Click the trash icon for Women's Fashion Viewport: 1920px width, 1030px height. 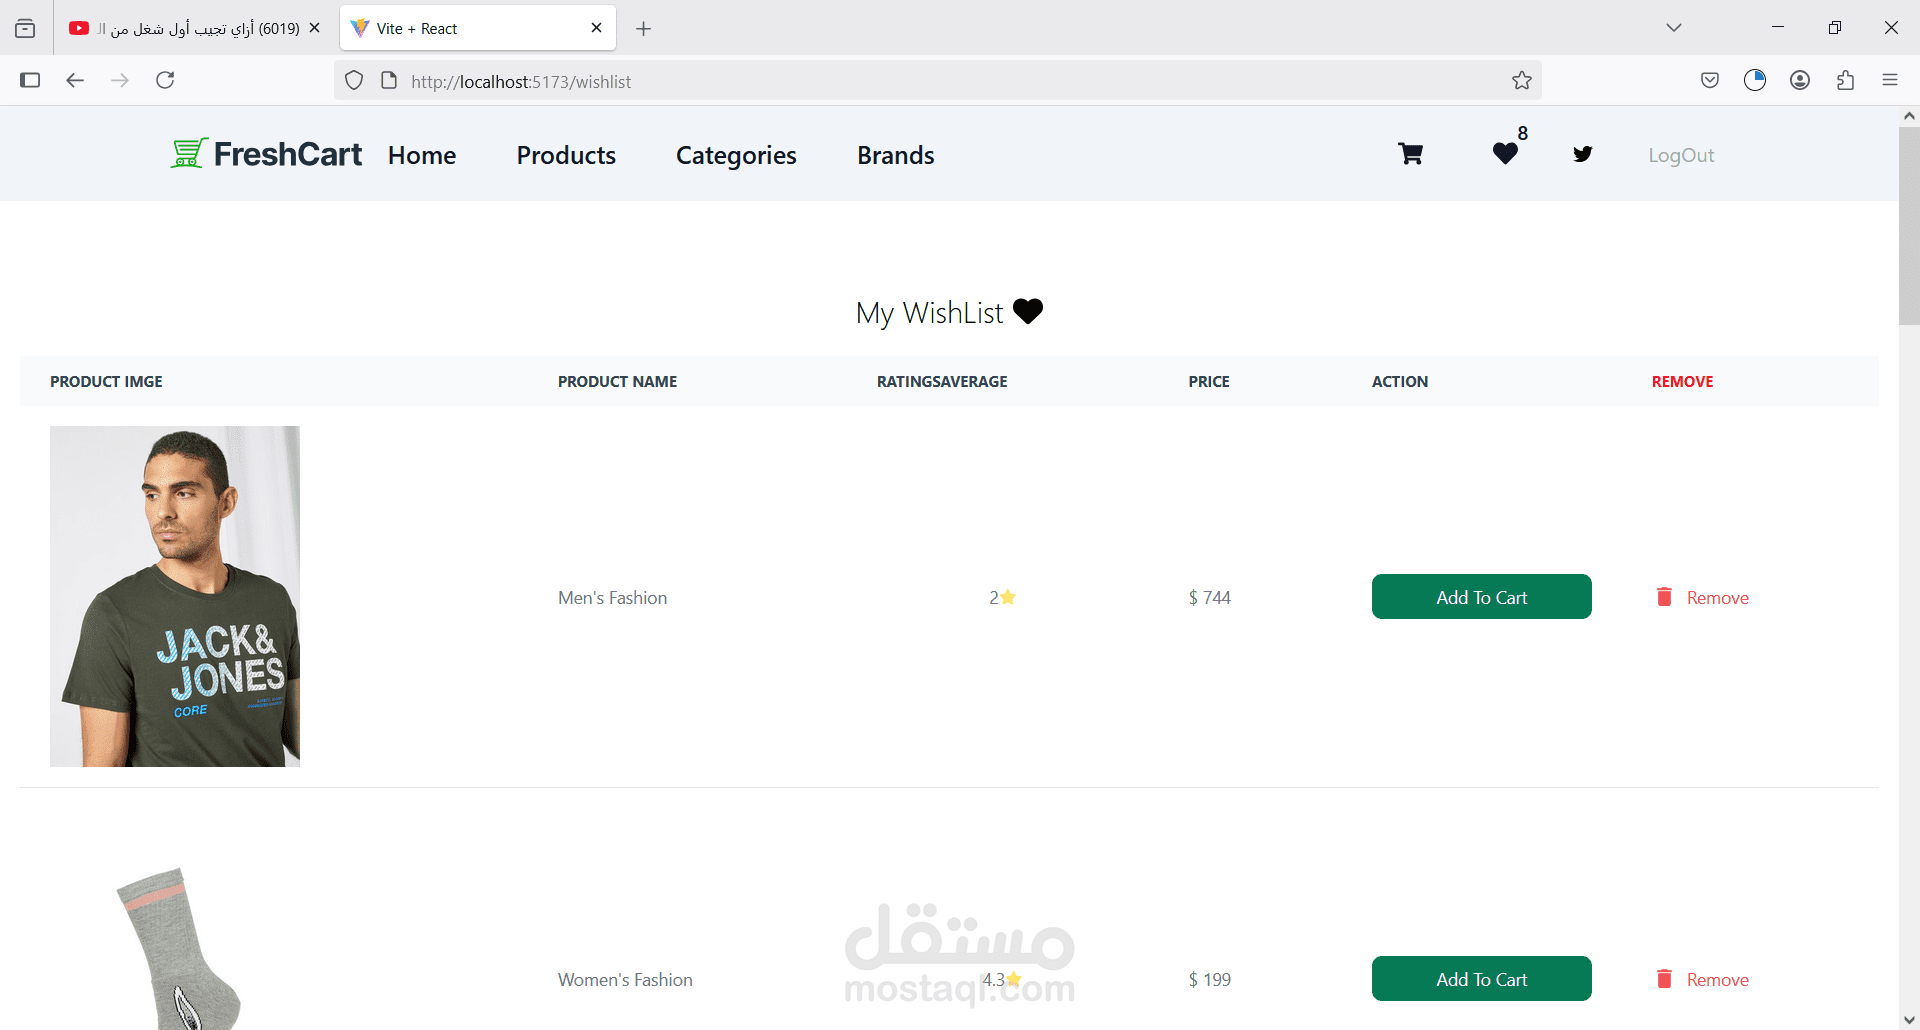click(x=1664, y=979)
